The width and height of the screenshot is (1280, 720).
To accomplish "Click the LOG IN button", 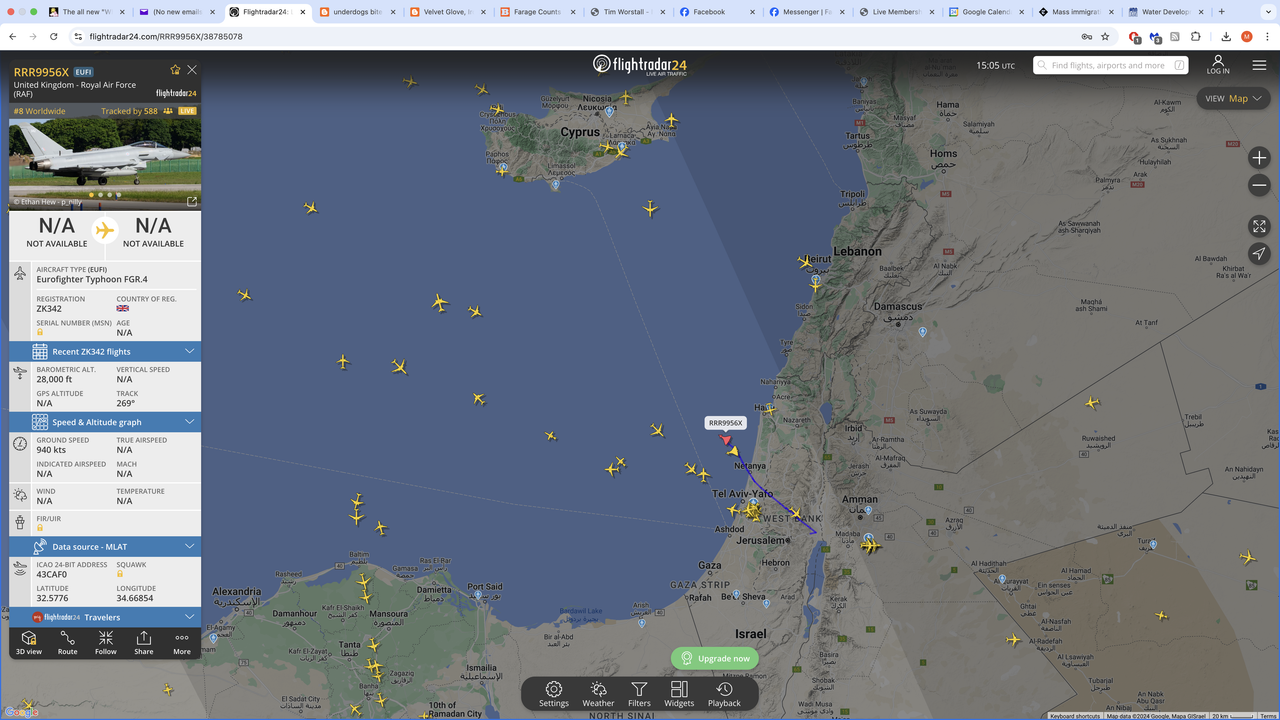I will point(1217,65).
